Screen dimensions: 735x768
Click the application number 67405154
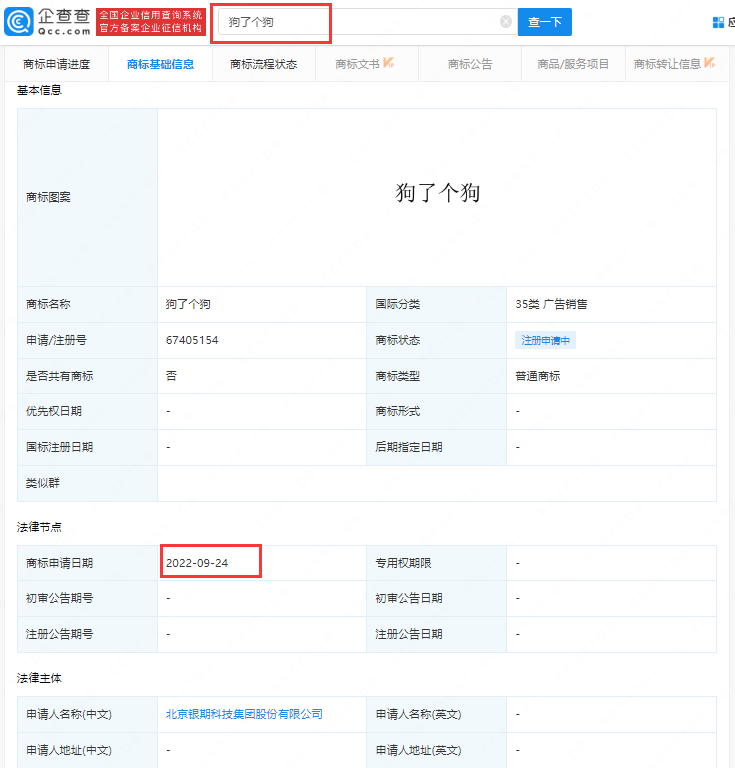click(192, 341)
